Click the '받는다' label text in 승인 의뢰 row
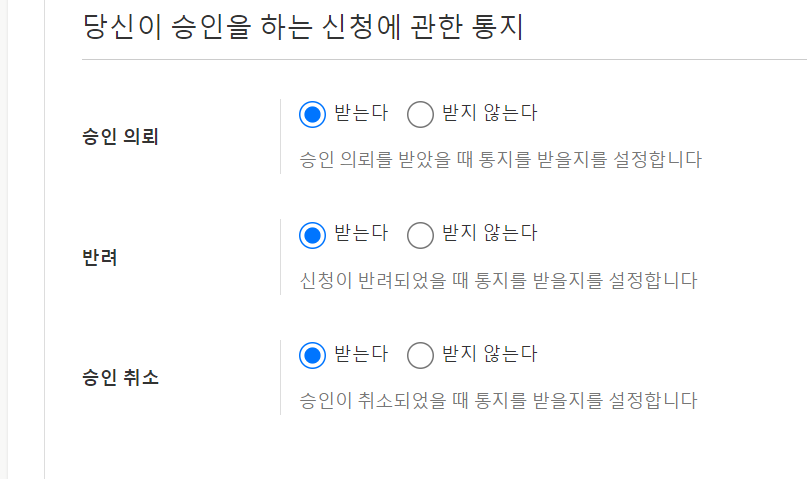Viewport: 807px width, 479px height. point(361,113)
